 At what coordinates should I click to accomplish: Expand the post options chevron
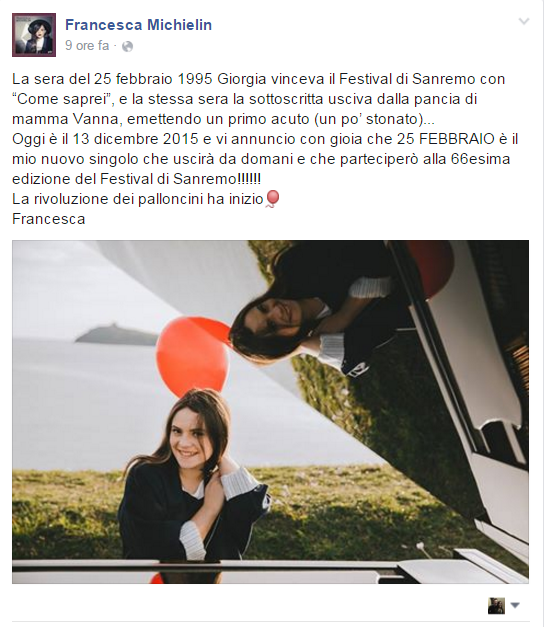[524, 21]
